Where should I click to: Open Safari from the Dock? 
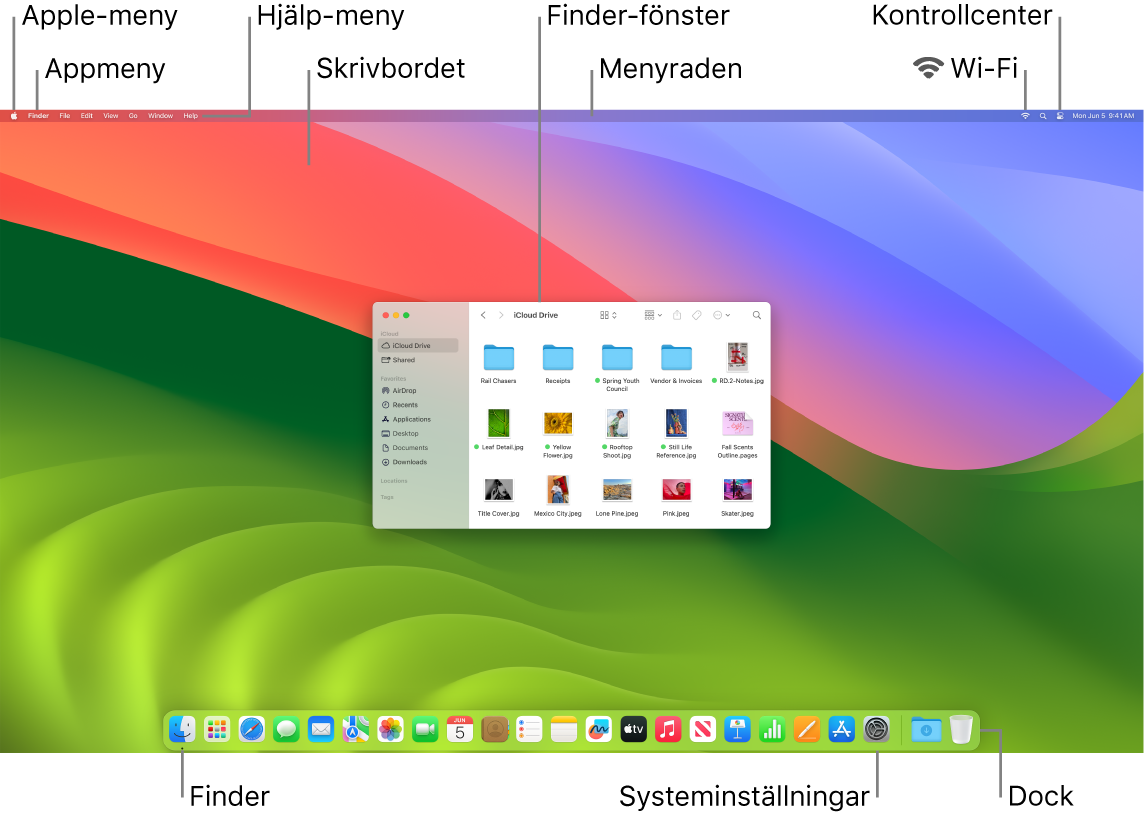[253, 729]
